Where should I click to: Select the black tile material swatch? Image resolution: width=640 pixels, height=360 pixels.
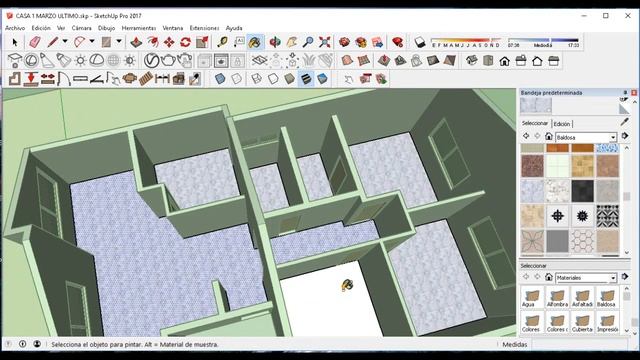pyautogui.click(x=582, y=191)
